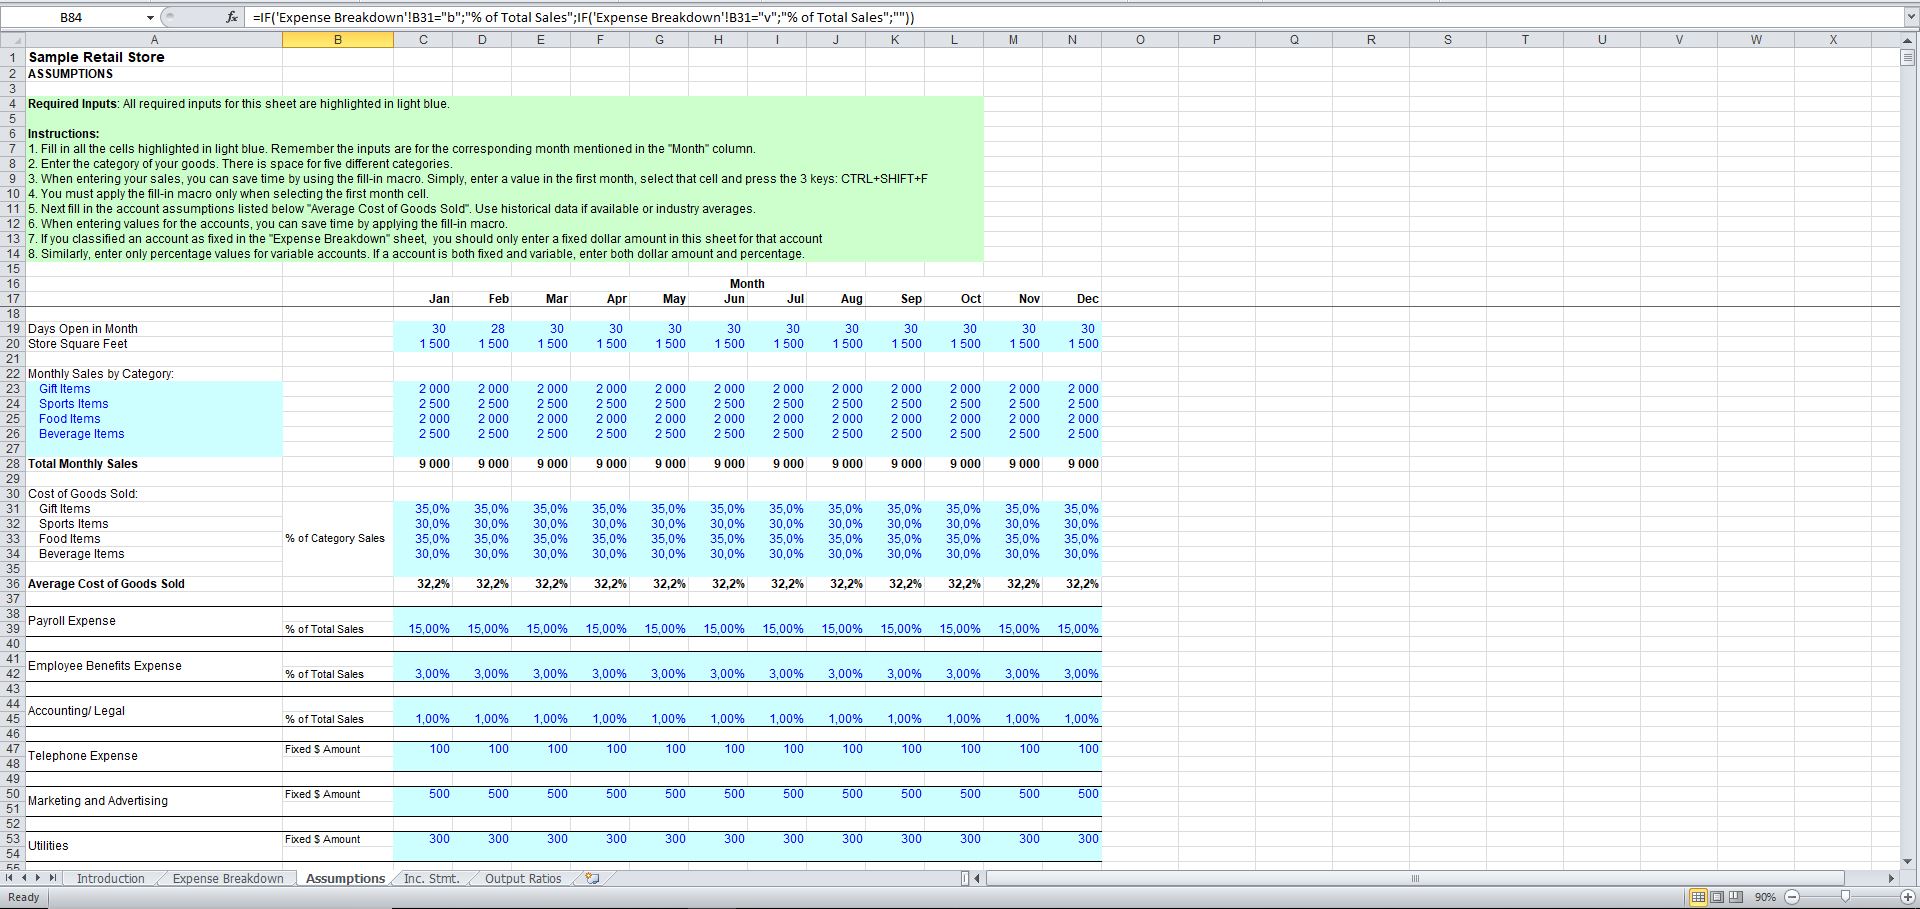Click the Zoom In plus button
This screenshot has width=1920, height=909.
pyautogui.click(x=1906, y=896)
